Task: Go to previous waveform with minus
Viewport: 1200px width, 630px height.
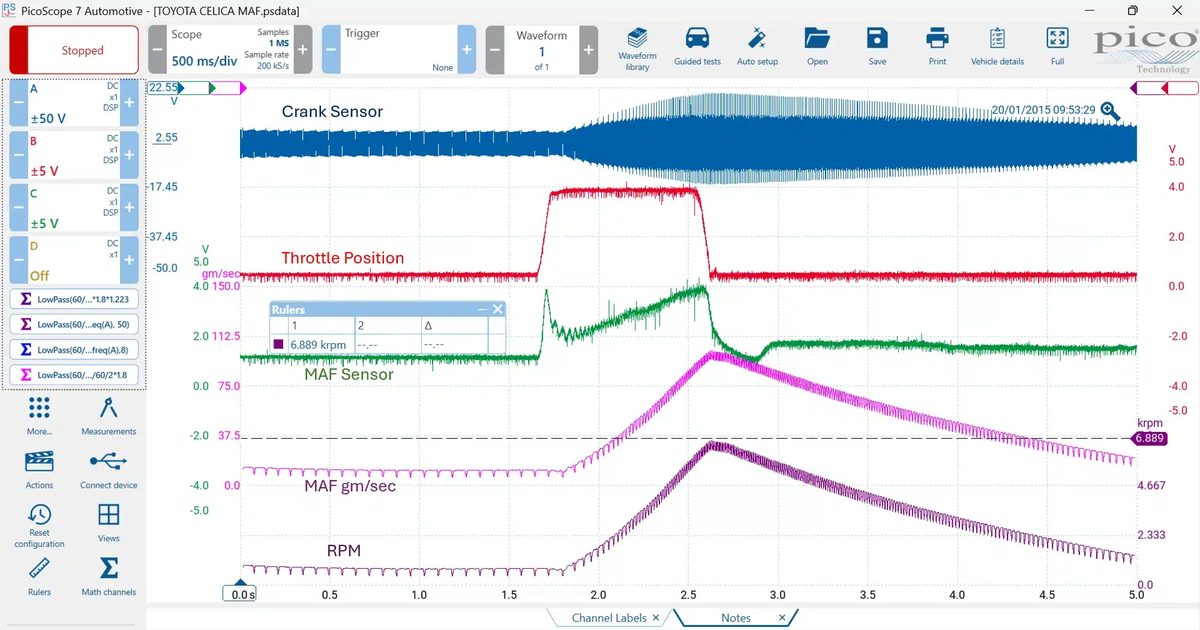Action: pyautogui.click(x=495, y=50)
